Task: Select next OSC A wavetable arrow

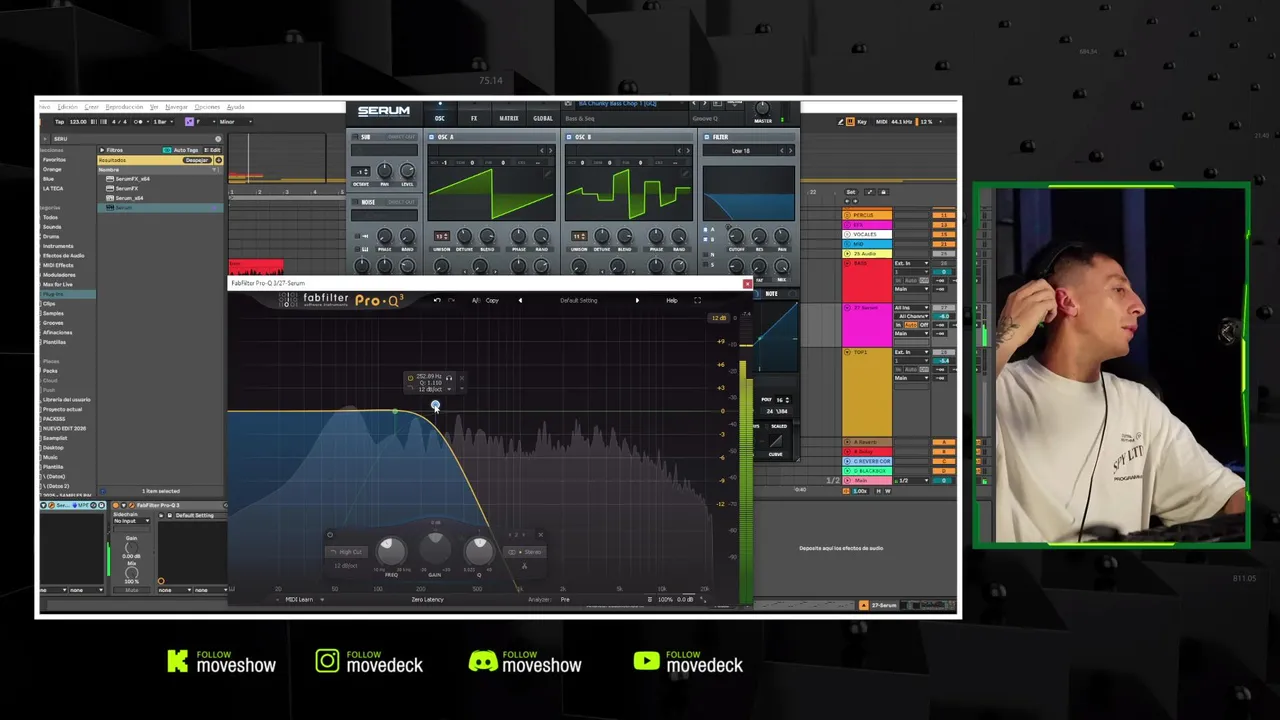Action: pyautogui.click(x=550, y=151)
